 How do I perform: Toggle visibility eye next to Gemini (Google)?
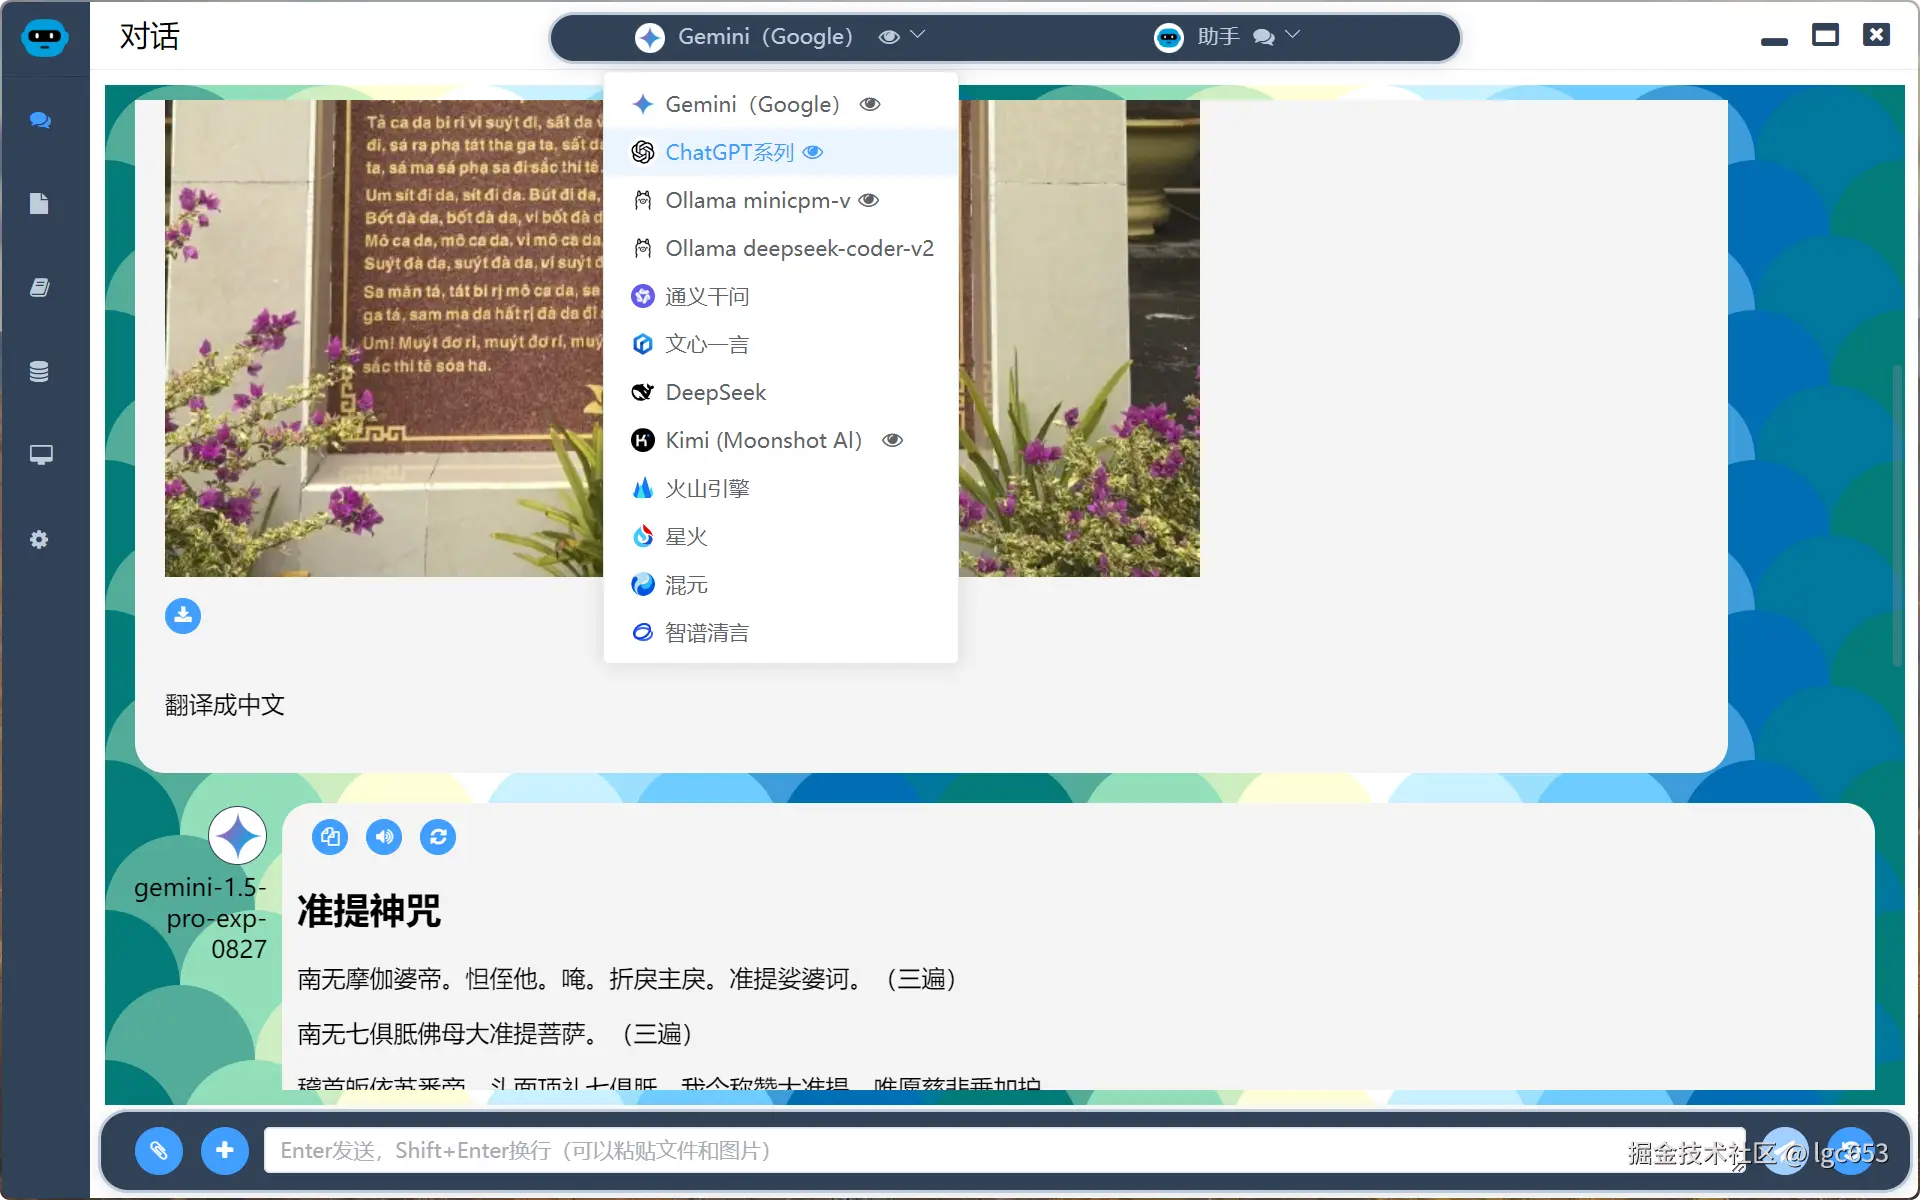pos(869,104)
